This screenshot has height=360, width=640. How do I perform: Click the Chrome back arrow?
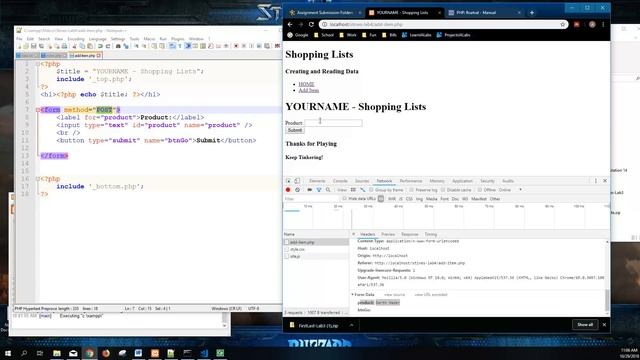pyautogui.click(x=290, y=24)
